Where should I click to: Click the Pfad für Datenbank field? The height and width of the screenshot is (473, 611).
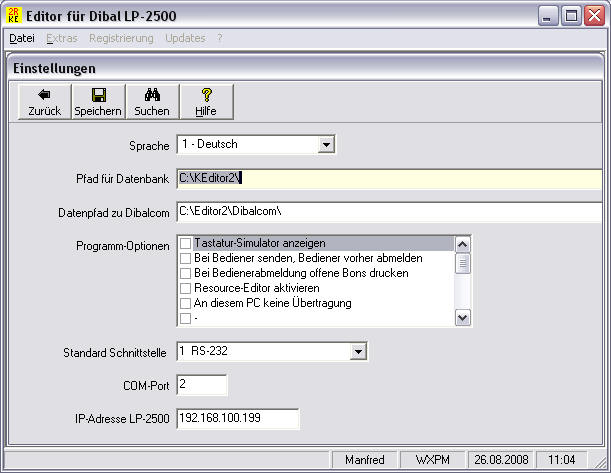[x=388, y=179]
